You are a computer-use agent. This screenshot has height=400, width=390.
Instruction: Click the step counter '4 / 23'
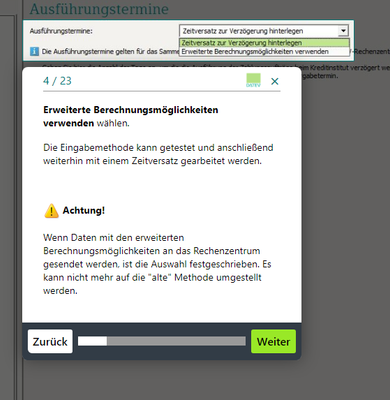[57, 81]
